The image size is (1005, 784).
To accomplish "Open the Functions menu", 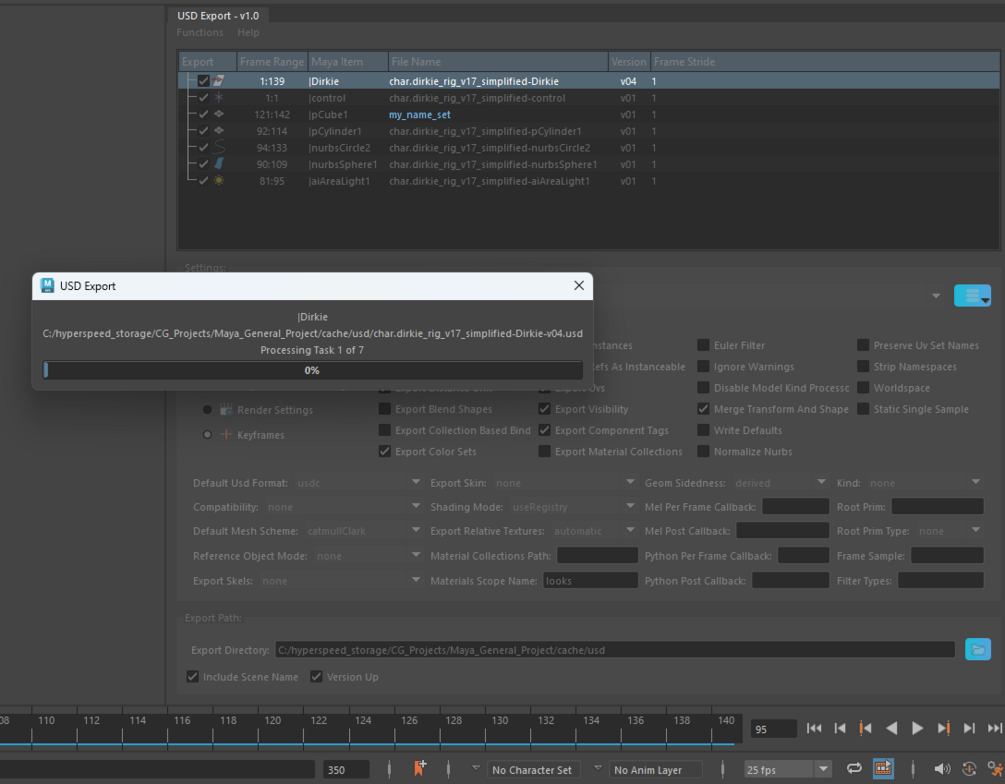I will 200,33.
